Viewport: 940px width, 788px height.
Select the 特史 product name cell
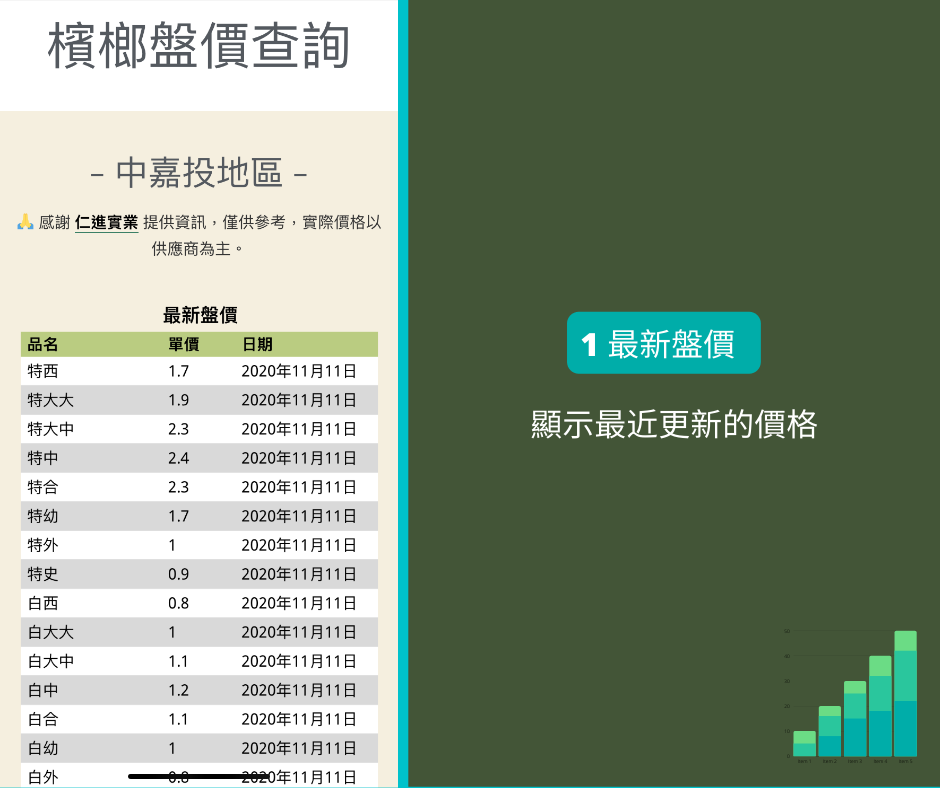click(43, 574)
